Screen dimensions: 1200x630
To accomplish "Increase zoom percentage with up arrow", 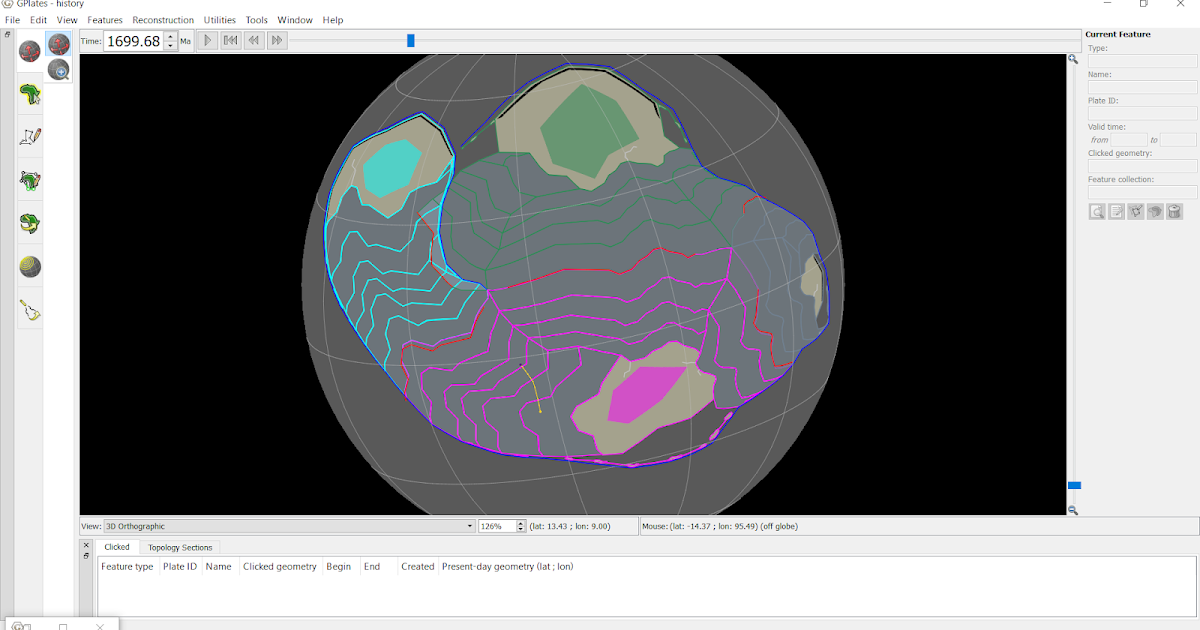I will 521,523.
